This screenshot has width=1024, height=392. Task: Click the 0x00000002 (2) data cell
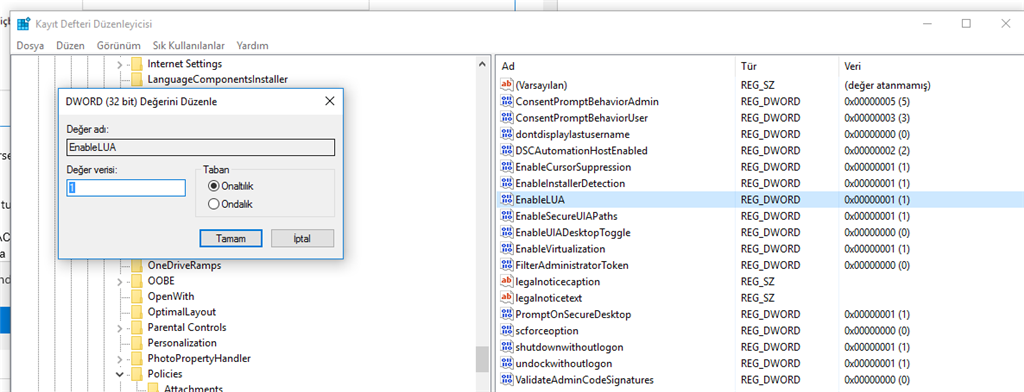tap(876, 150)
